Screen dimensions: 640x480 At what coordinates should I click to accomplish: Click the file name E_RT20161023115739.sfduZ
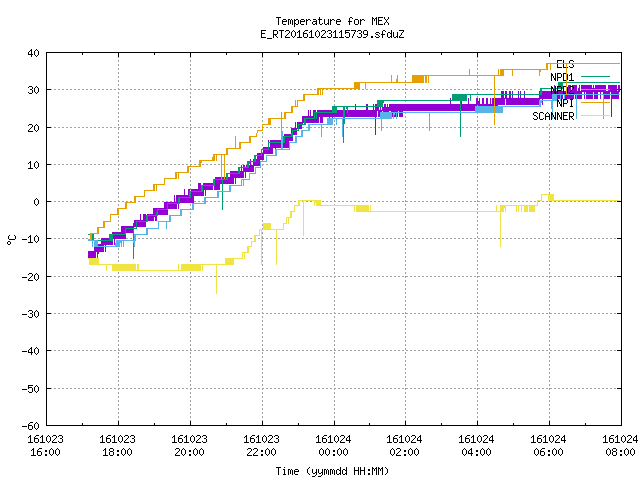(x=332, y=34)
